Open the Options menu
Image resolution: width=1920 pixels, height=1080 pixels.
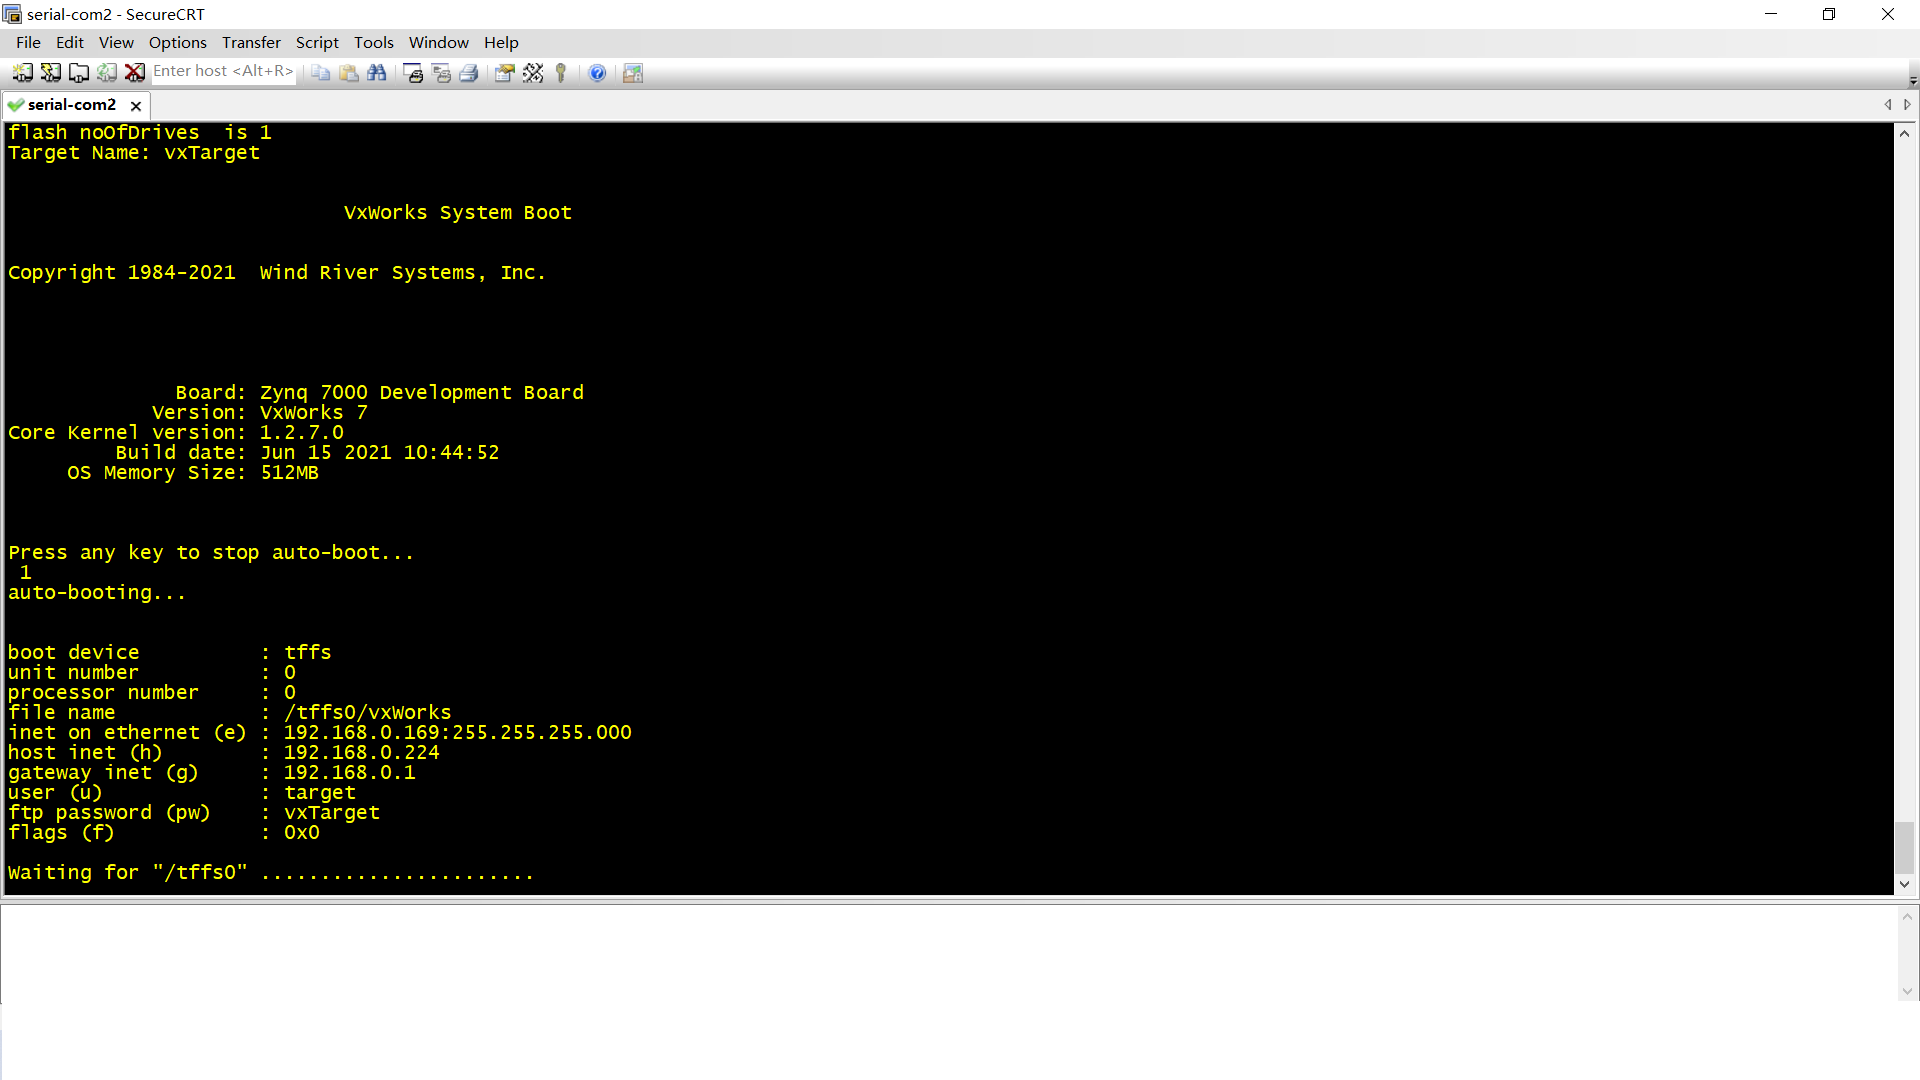pos(178,42)
